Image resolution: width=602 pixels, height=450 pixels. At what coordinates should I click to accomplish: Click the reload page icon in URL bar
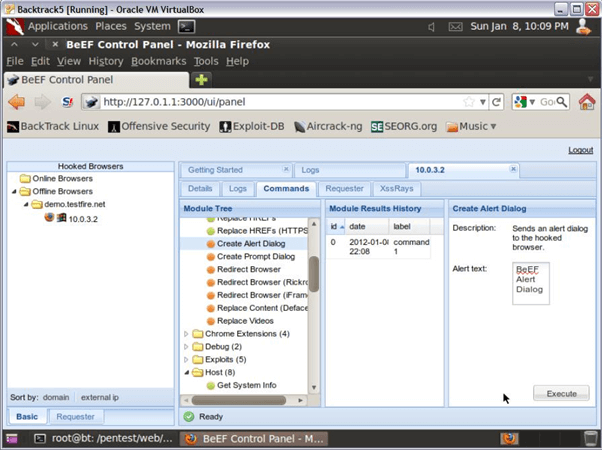[497, 102]
